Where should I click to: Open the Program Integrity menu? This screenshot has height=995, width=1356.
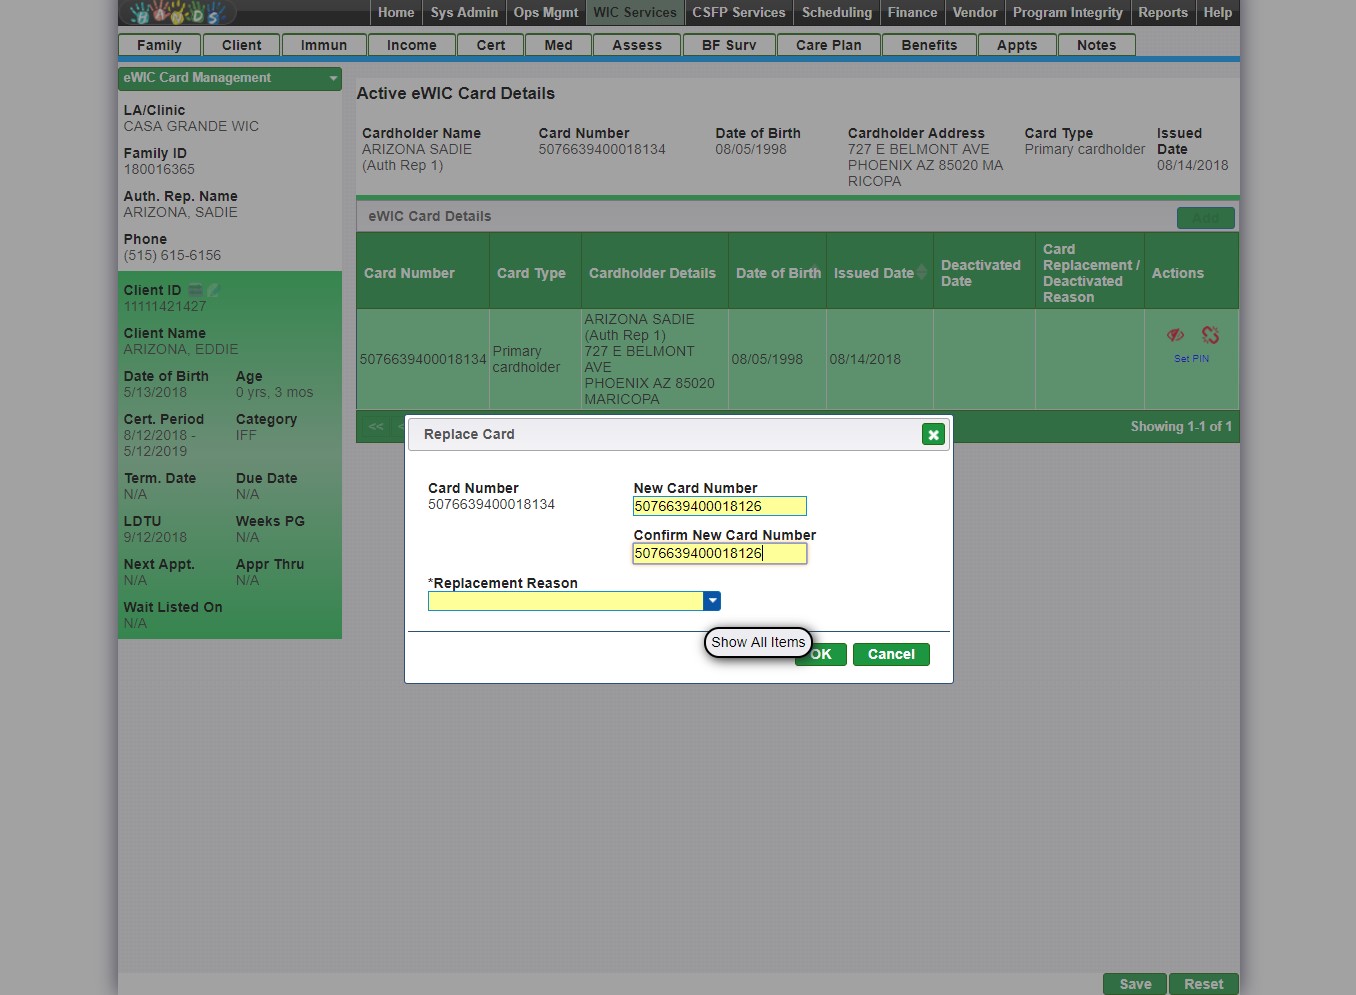(1067, 13)
